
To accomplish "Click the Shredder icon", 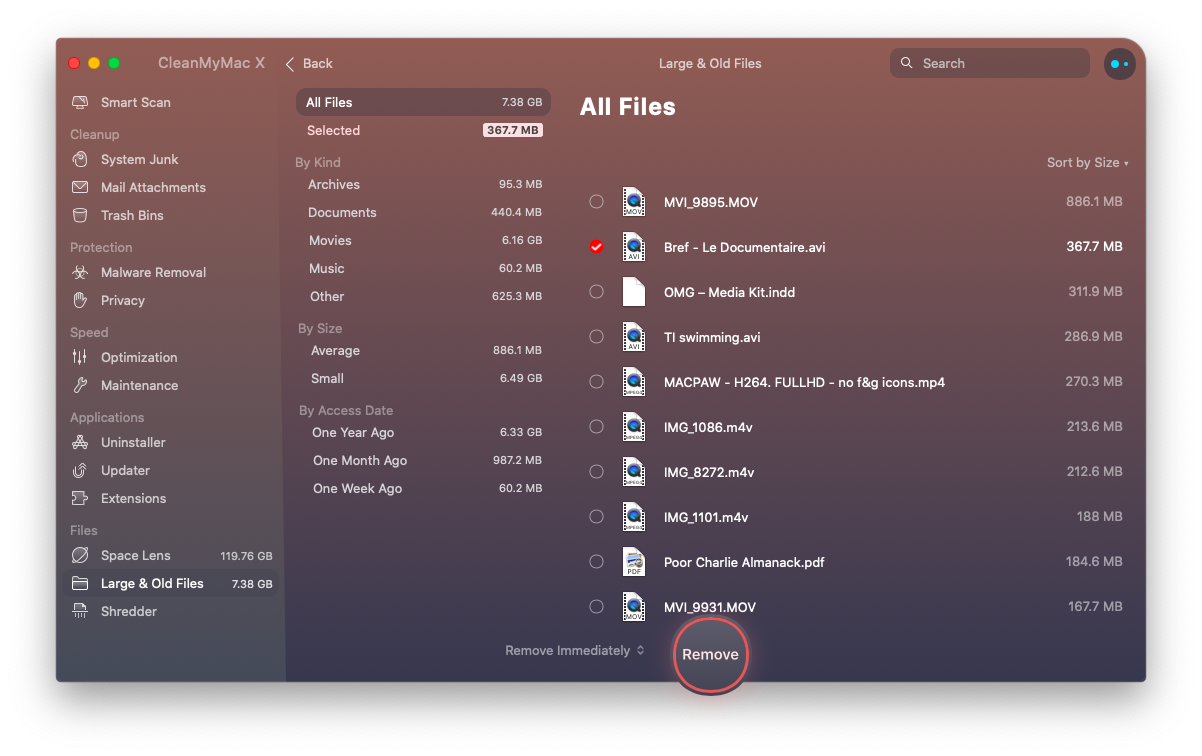I will pos(80,612).
